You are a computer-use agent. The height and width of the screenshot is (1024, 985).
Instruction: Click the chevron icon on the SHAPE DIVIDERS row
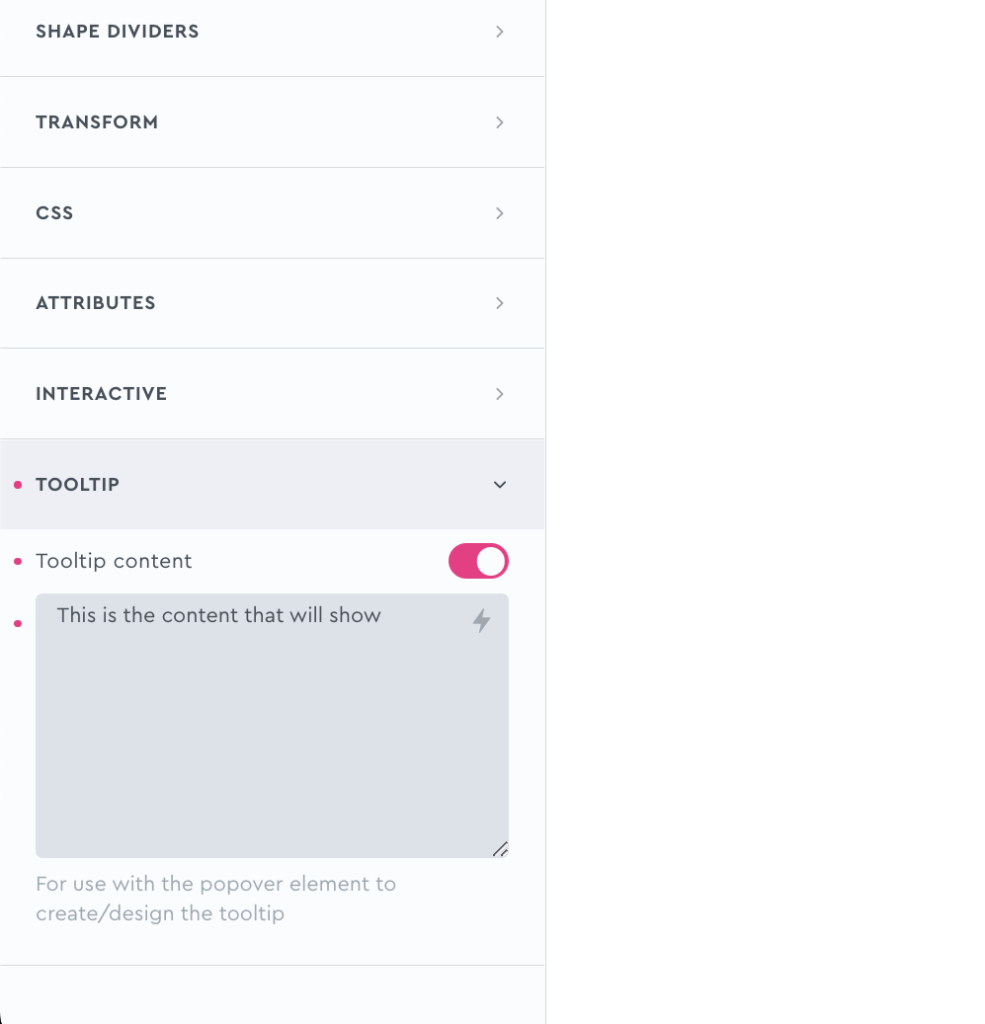[499, 31]
